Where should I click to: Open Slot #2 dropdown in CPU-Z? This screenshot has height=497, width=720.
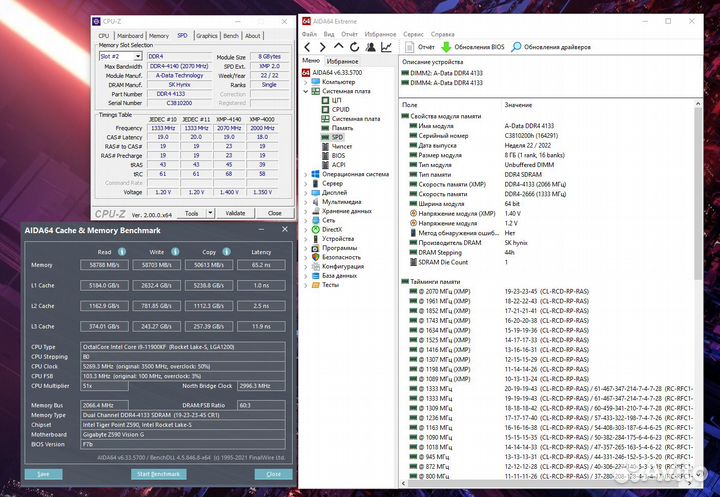(x=137, y=56)
